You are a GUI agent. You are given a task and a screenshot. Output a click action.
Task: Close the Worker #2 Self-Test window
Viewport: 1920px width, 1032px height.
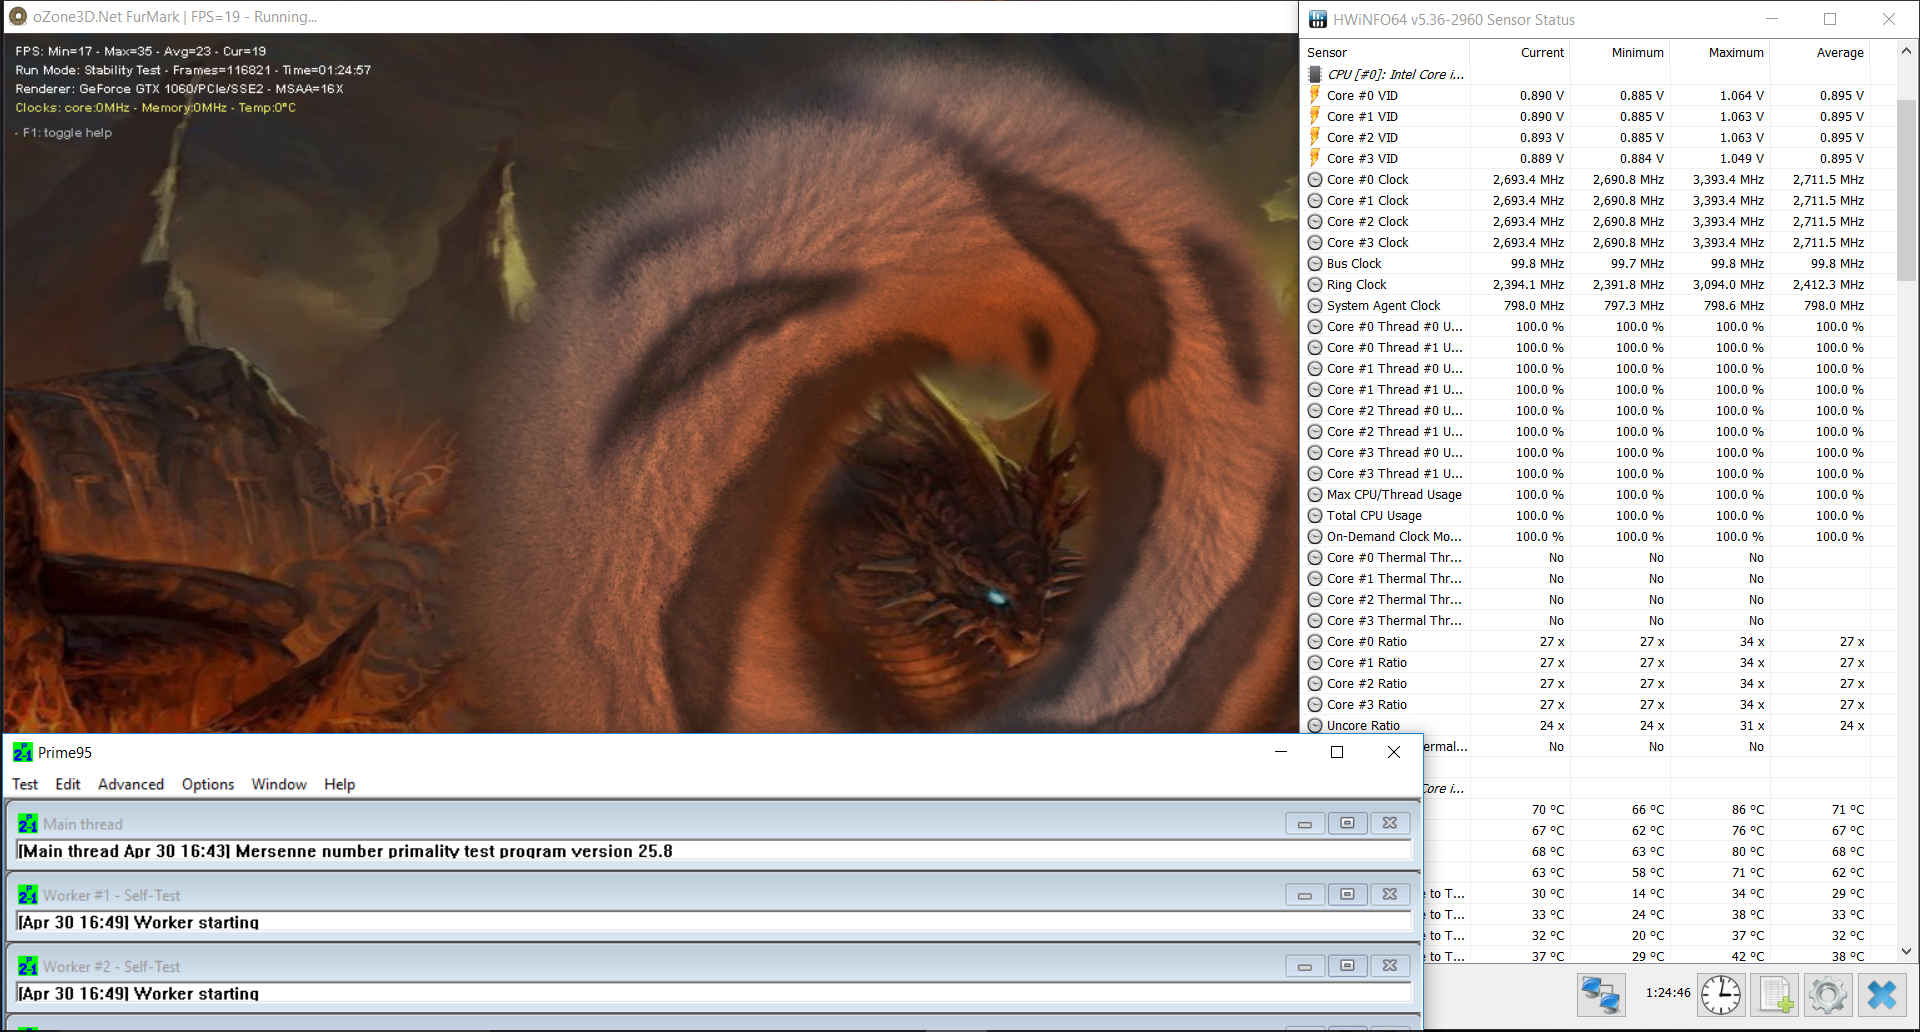(x=1390, y=965)
